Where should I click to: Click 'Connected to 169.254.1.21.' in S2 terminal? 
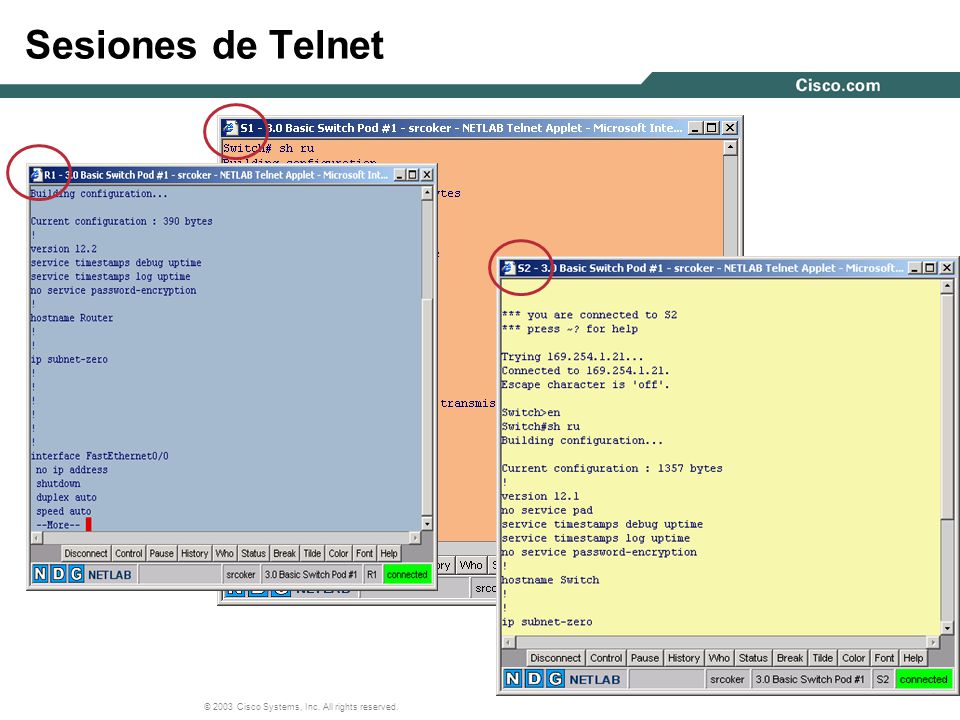tap(585, 370)
